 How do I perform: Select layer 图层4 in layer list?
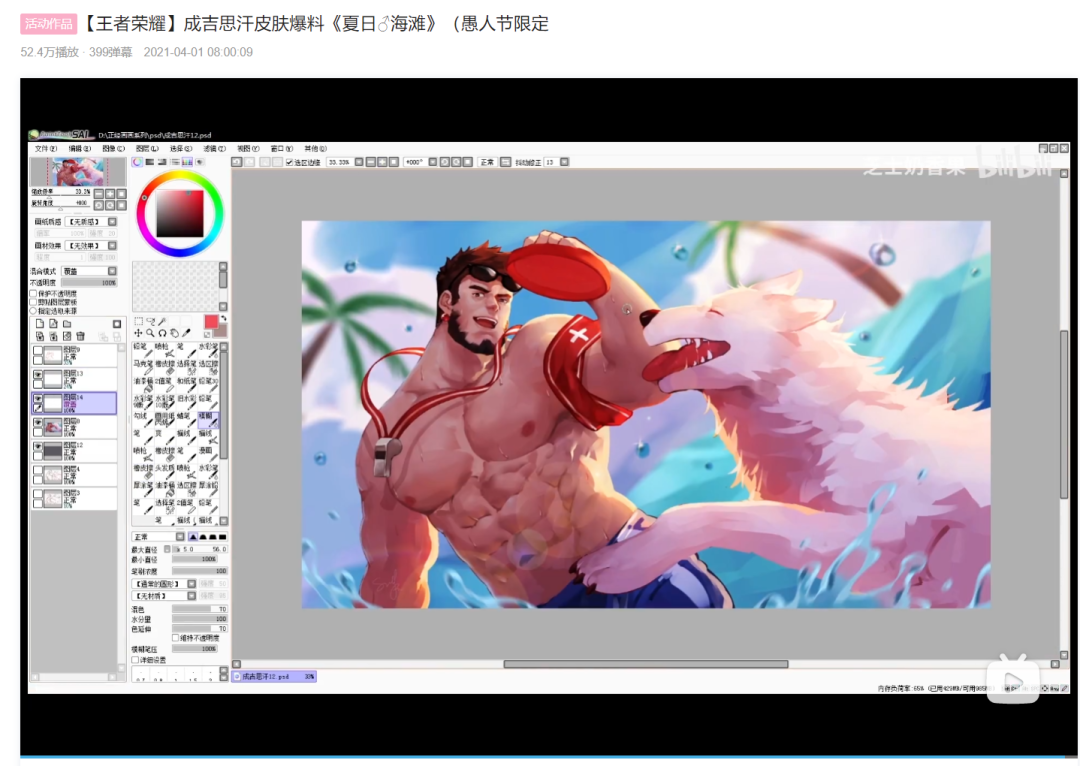coord(74,475)
